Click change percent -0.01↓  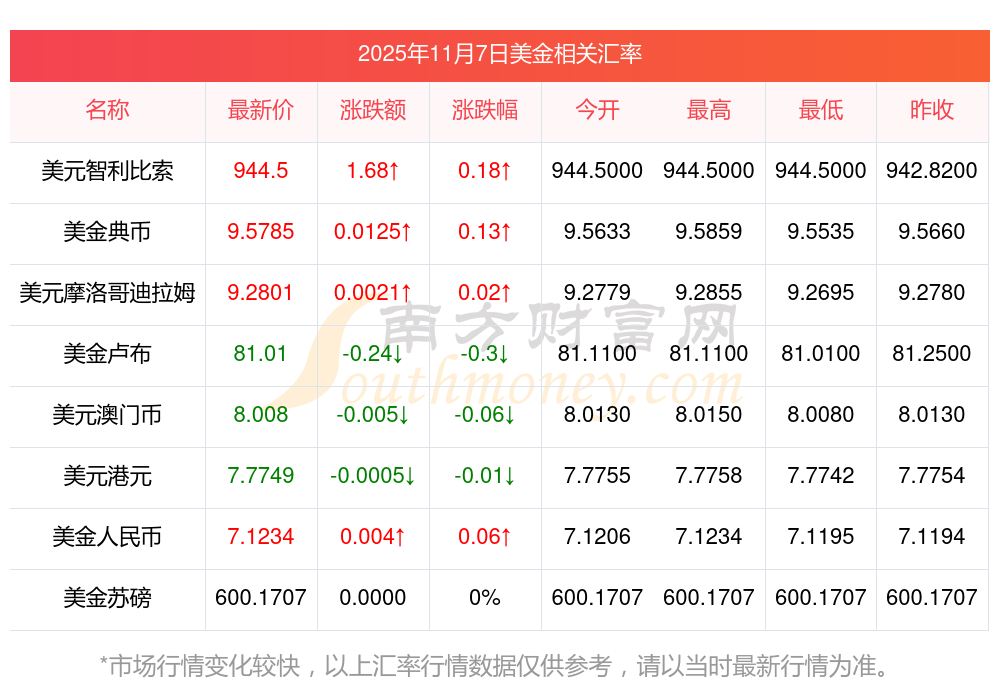[x=485, y=476]
